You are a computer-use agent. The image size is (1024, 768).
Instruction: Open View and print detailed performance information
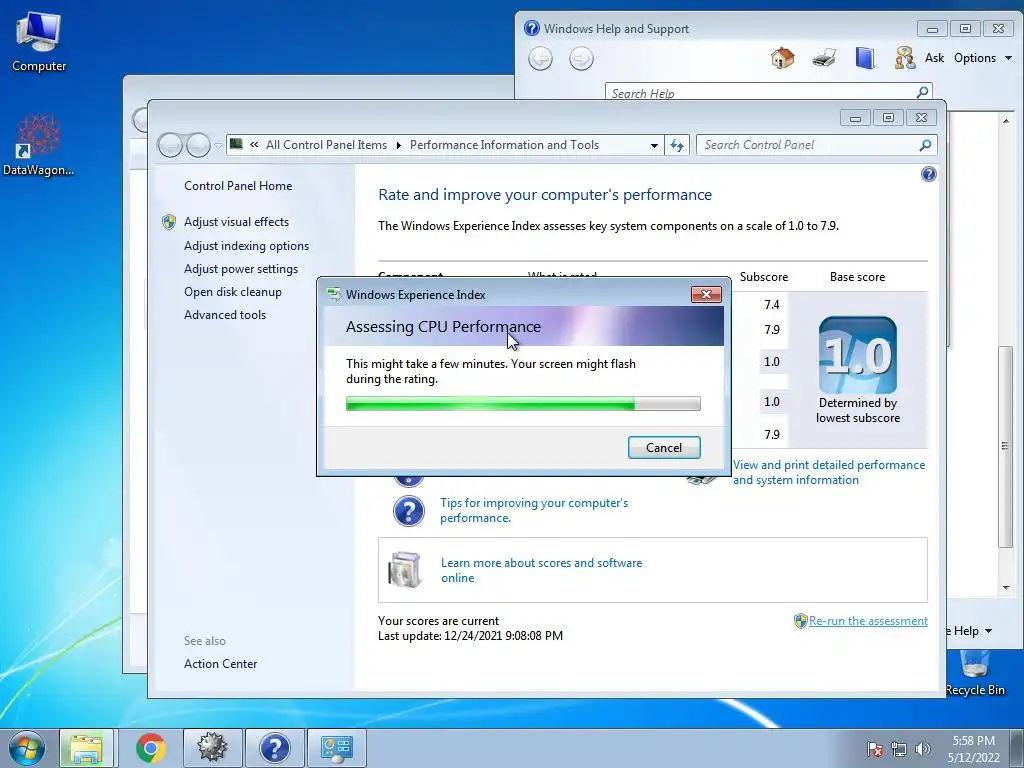pos(829,472)
